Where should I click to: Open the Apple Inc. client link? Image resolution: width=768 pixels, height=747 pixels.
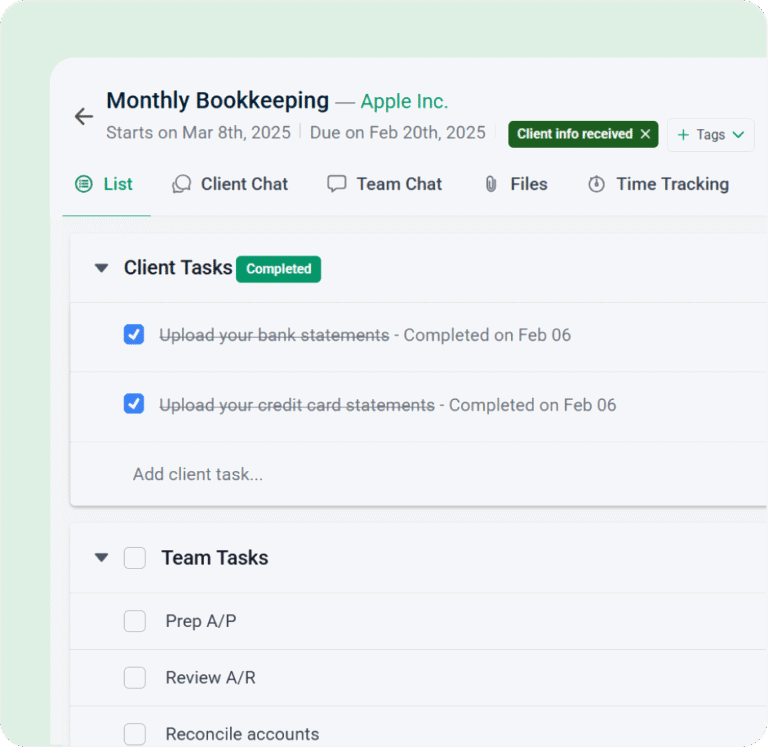tap(404, 102)
